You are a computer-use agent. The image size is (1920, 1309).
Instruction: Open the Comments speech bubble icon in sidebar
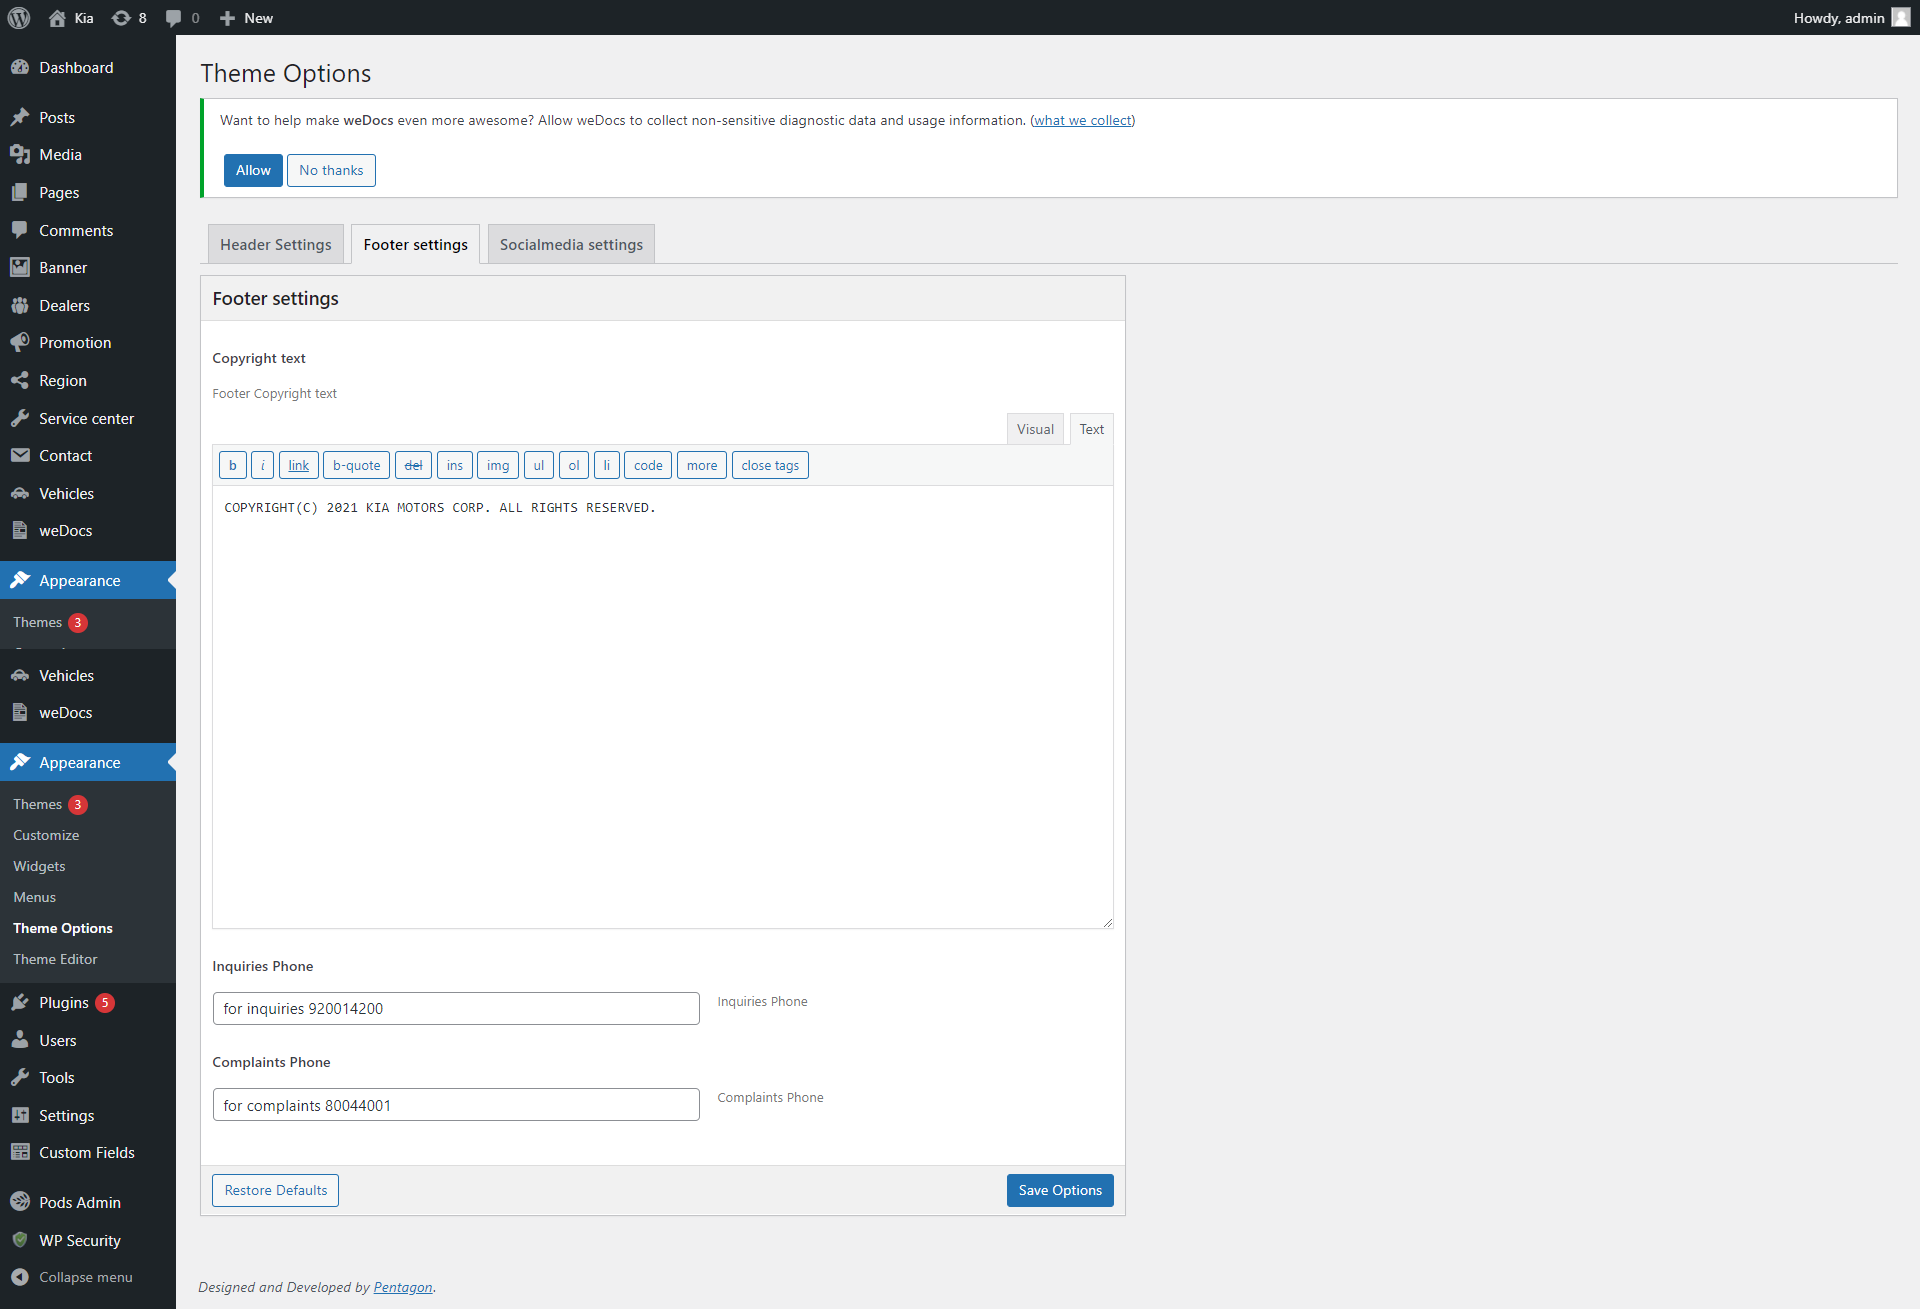[x=20, y=230]
